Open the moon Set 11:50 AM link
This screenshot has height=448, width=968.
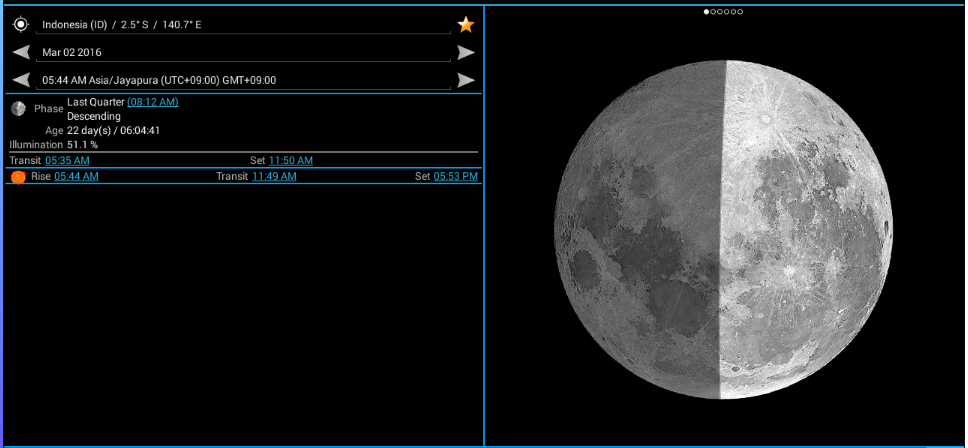click(x=291, y=160)
